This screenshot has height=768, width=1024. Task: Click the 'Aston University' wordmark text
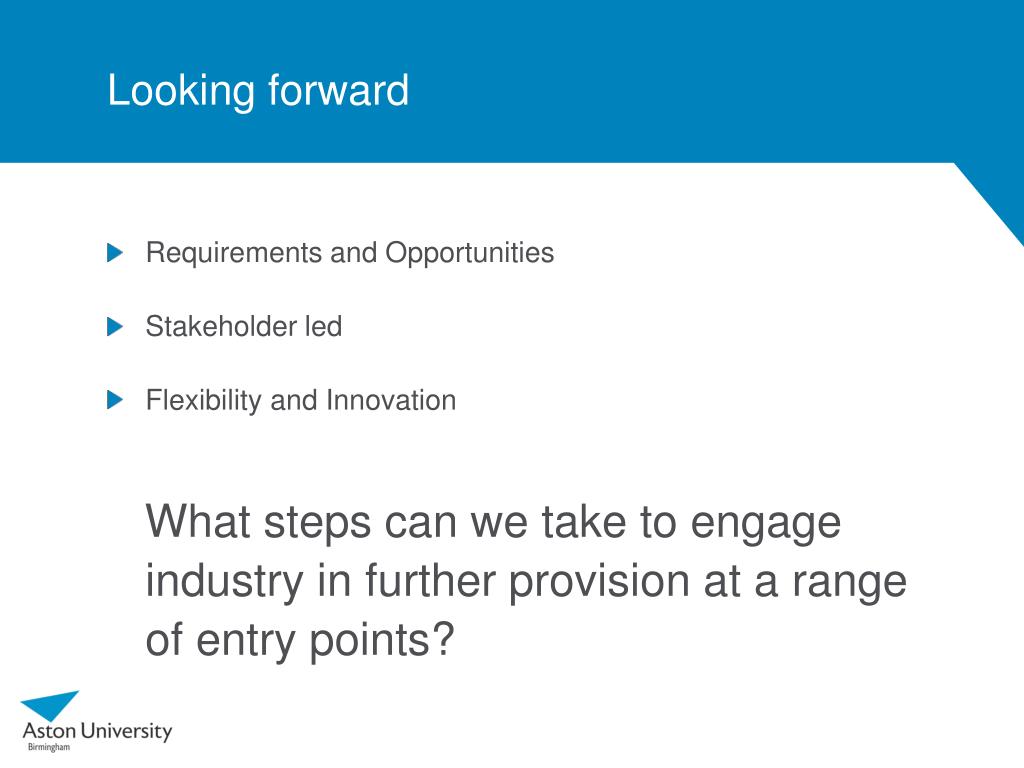coord(97,730)
